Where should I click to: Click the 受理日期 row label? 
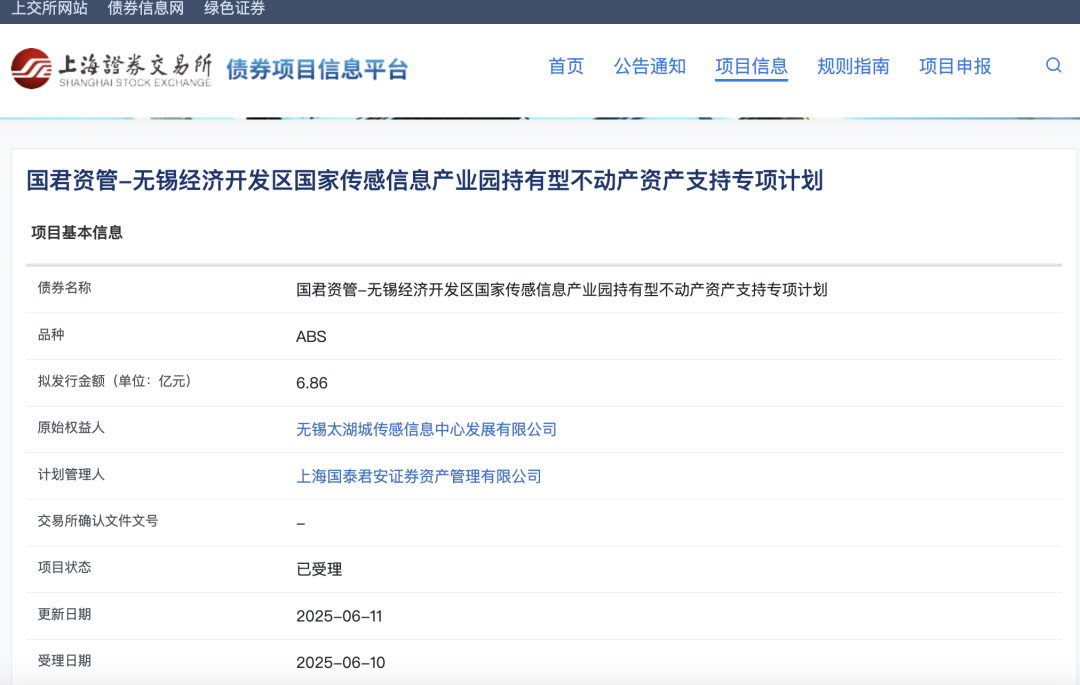click(64, 661)
